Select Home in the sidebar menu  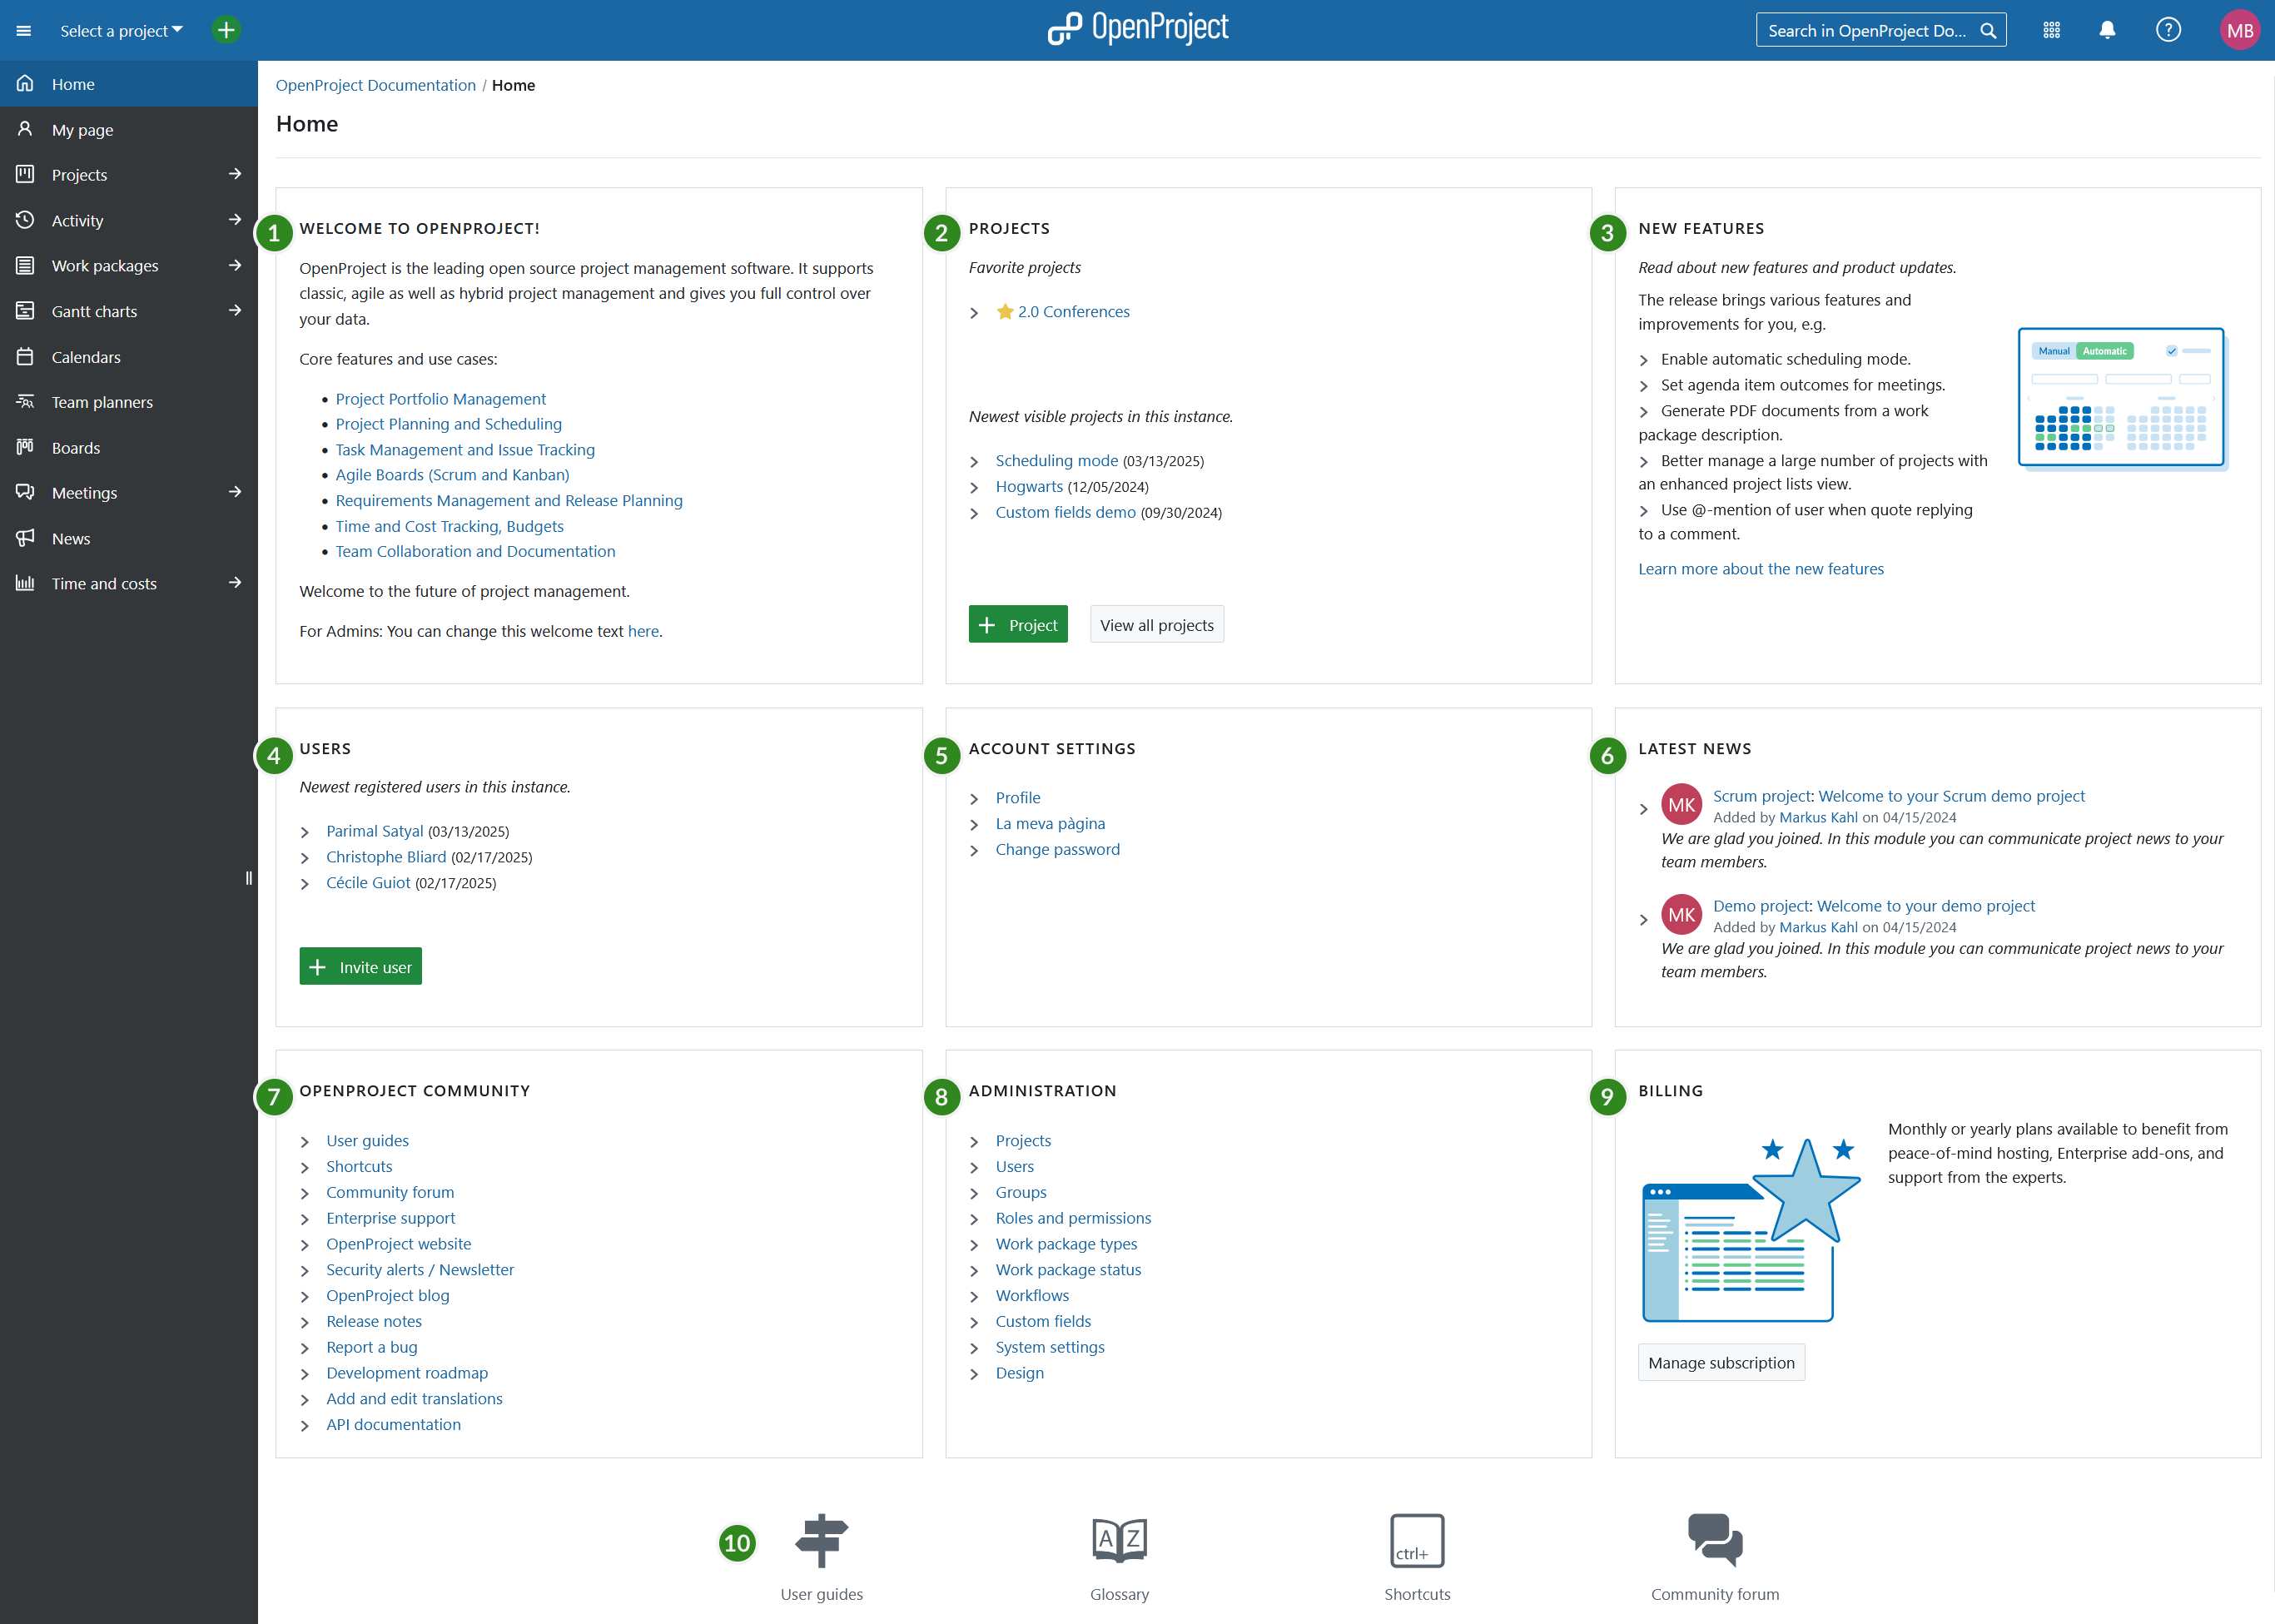click(129, 84)
